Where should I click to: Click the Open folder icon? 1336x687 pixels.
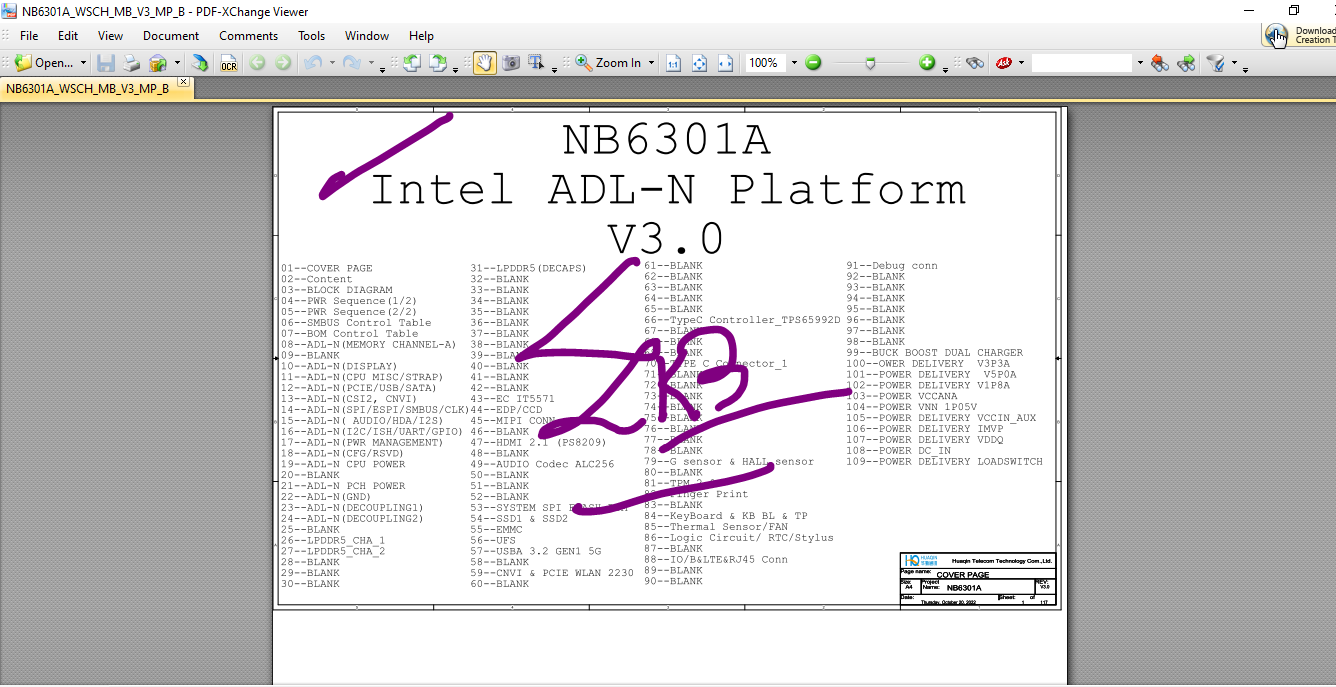(23, 63)
